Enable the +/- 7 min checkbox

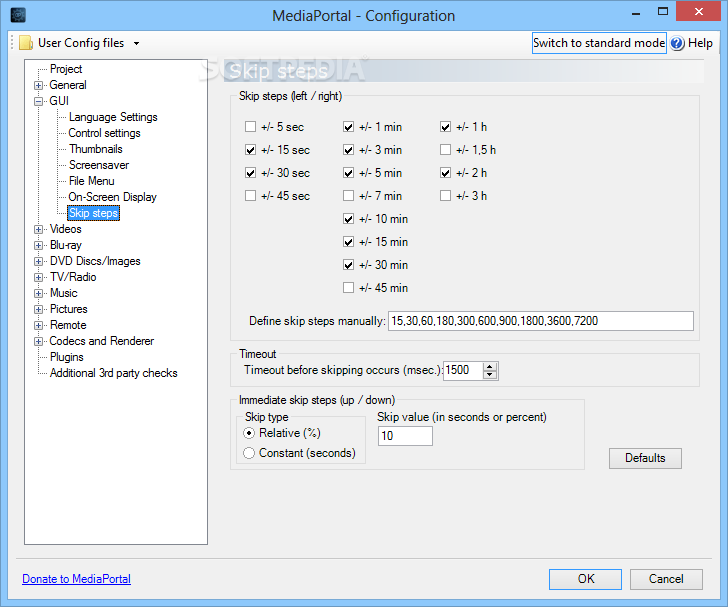coord(348,196)
